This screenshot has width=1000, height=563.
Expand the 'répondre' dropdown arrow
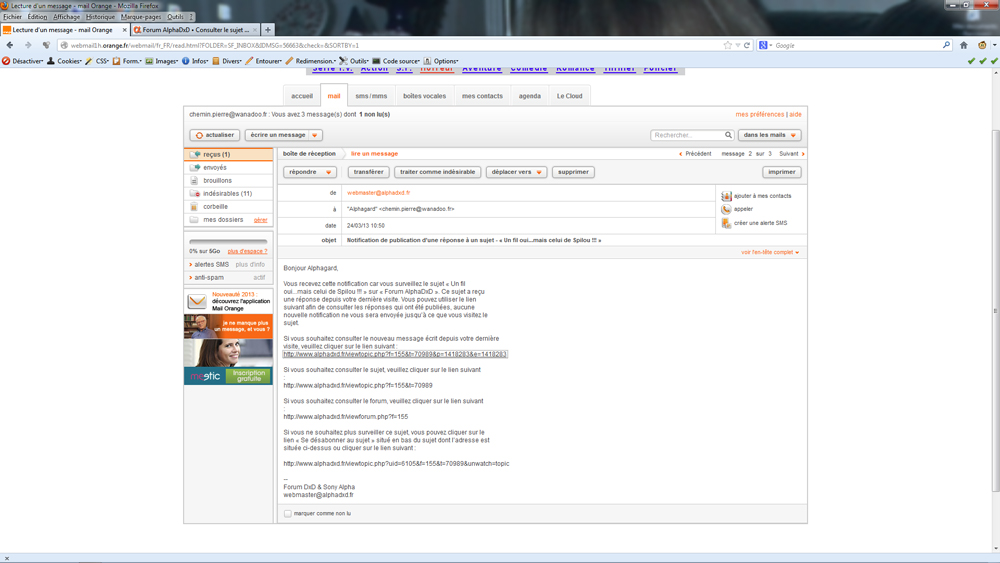(328, 172)
